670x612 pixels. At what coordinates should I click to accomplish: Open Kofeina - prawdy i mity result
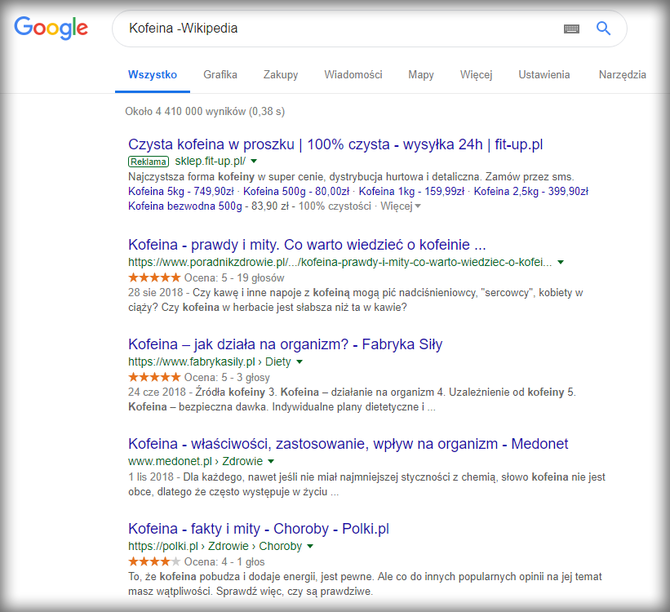[x=307, y=245]
